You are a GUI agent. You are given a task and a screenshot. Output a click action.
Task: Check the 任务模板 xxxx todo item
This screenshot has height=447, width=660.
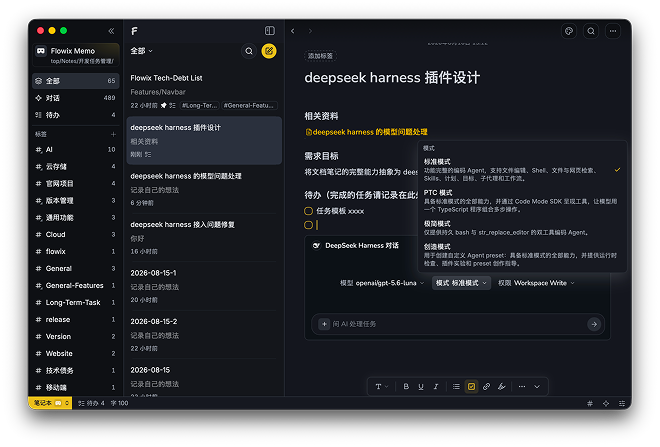[x=309, y=211]
